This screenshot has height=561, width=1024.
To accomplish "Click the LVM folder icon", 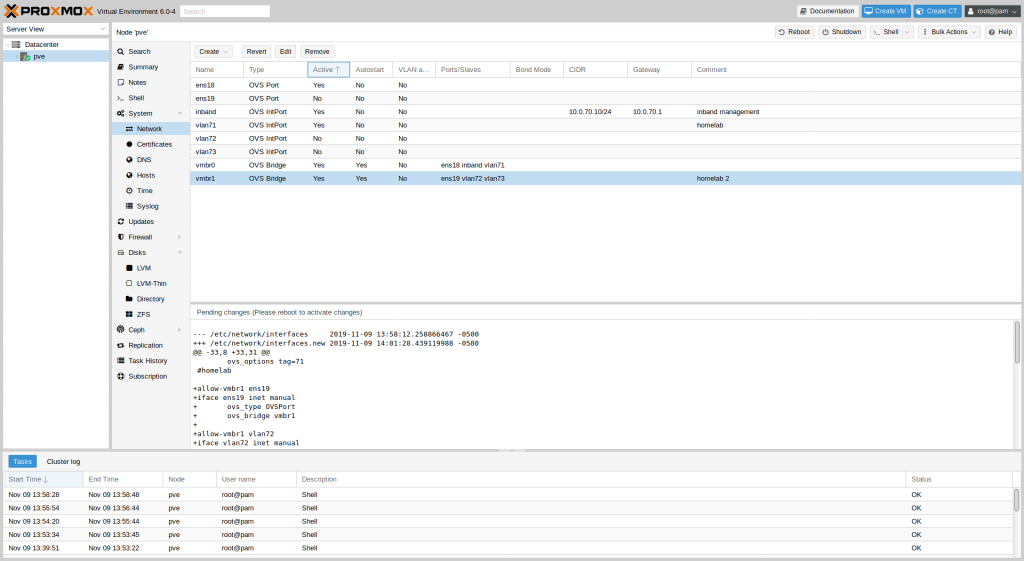I will [x=129, y=268].
